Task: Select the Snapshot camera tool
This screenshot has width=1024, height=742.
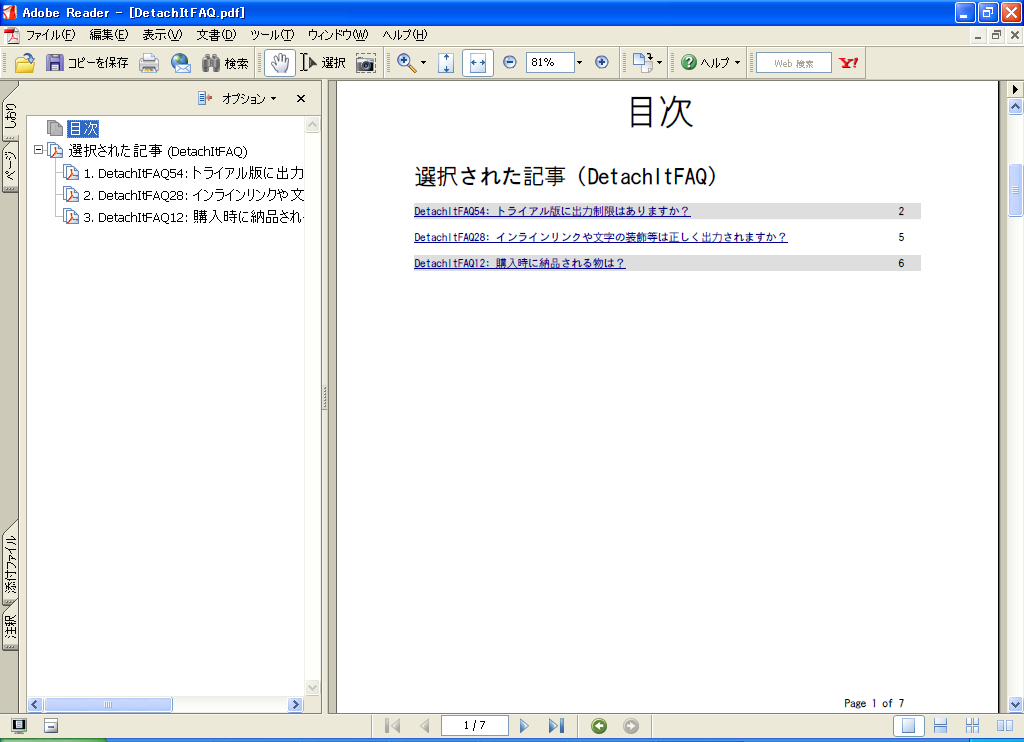Action: (366, 63)
